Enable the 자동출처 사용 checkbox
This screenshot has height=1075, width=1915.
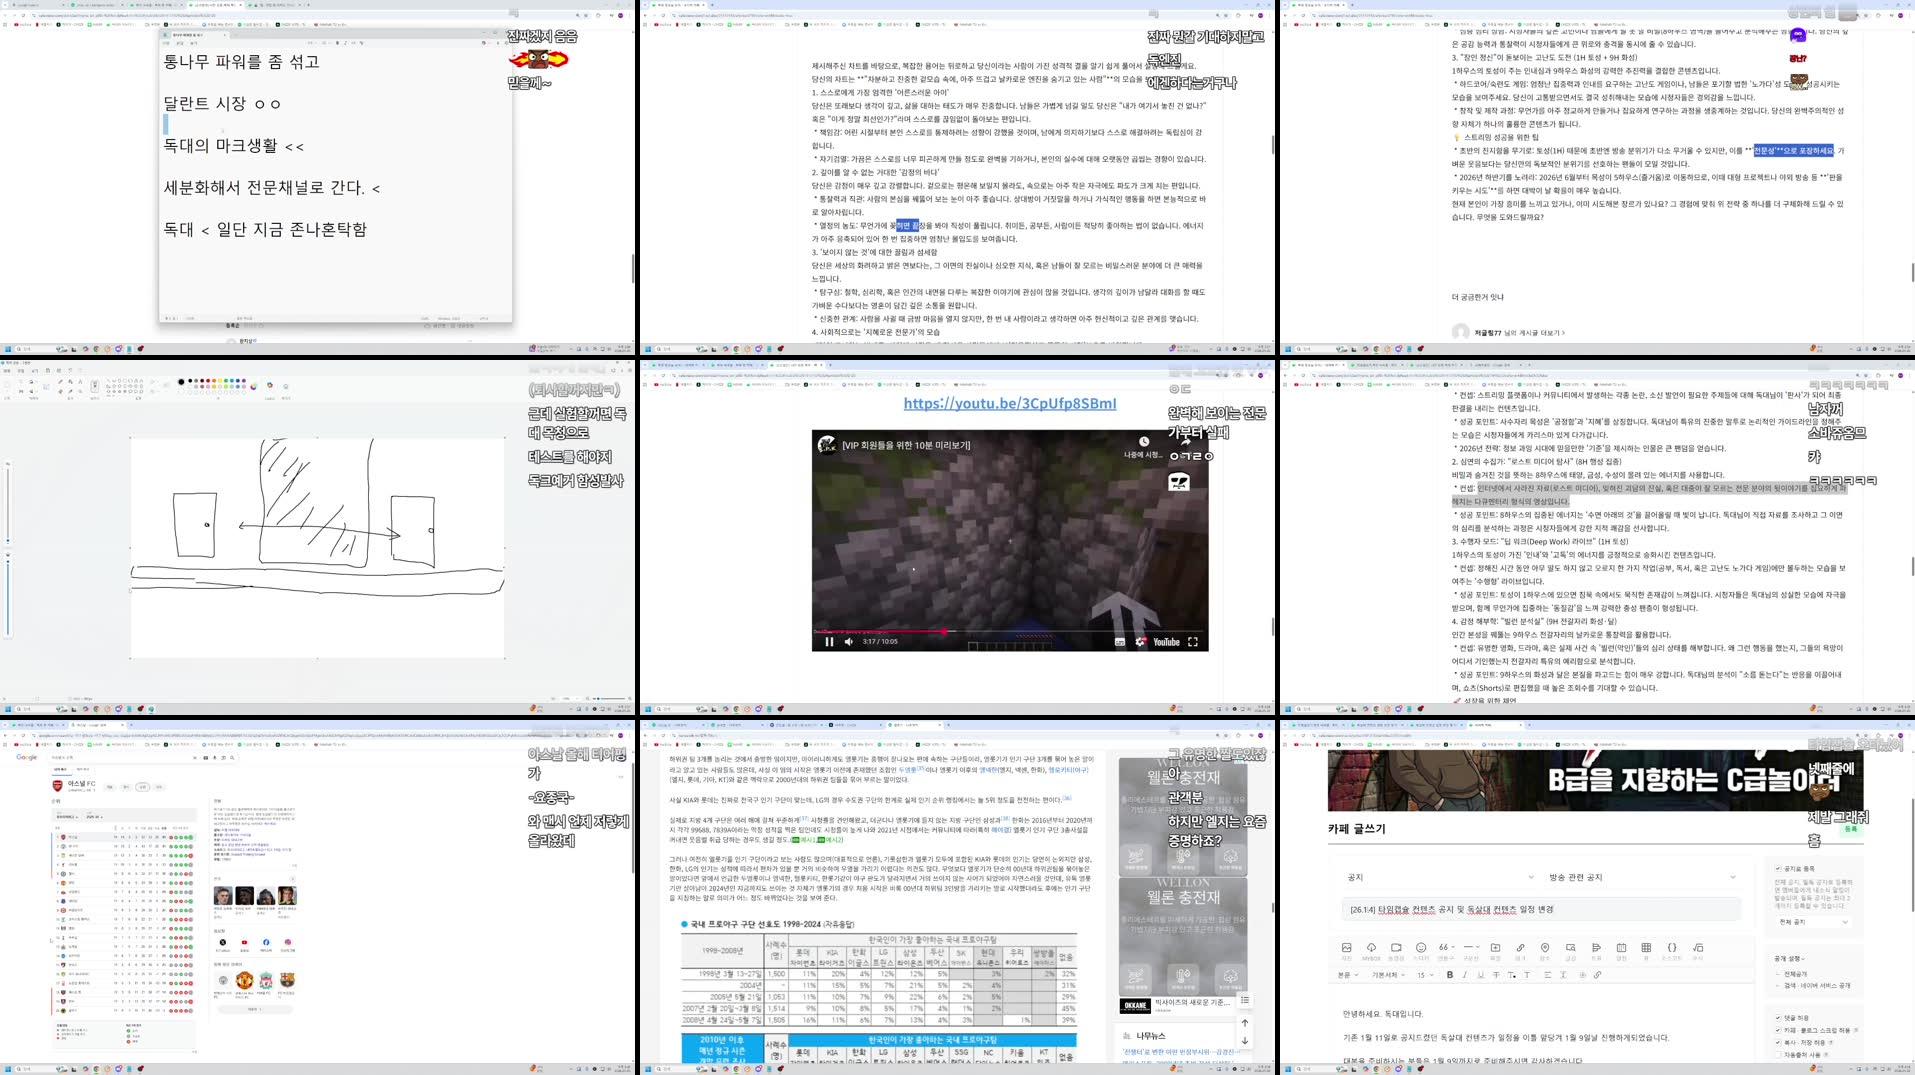(x=1779, y=1054)
